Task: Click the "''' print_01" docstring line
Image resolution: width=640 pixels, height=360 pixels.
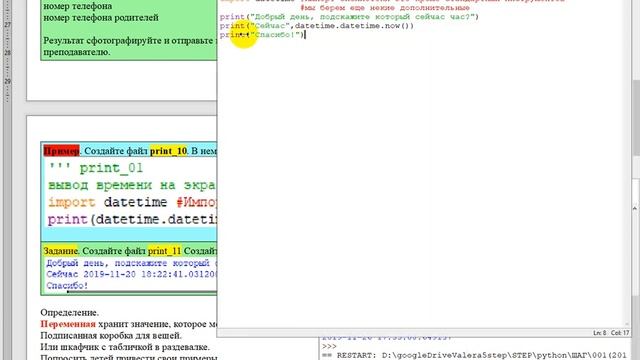Action: coord(96,168)
